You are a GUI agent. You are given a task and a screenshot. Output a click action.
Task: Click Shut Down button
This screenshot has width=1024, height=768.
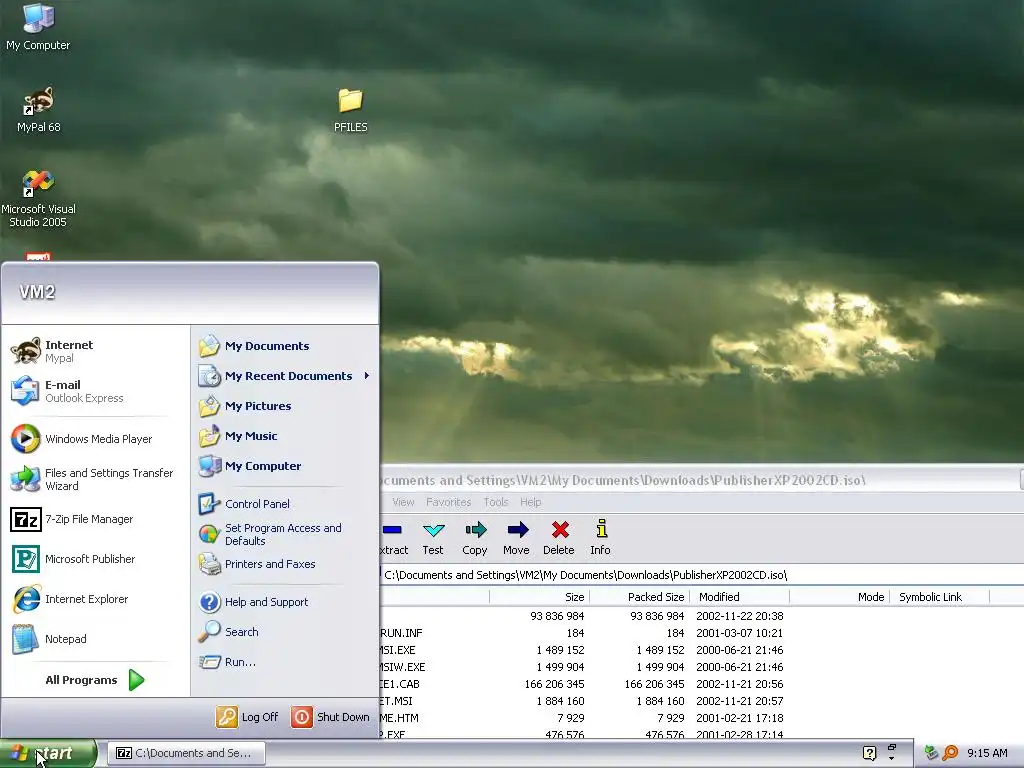tap(330, 717)
